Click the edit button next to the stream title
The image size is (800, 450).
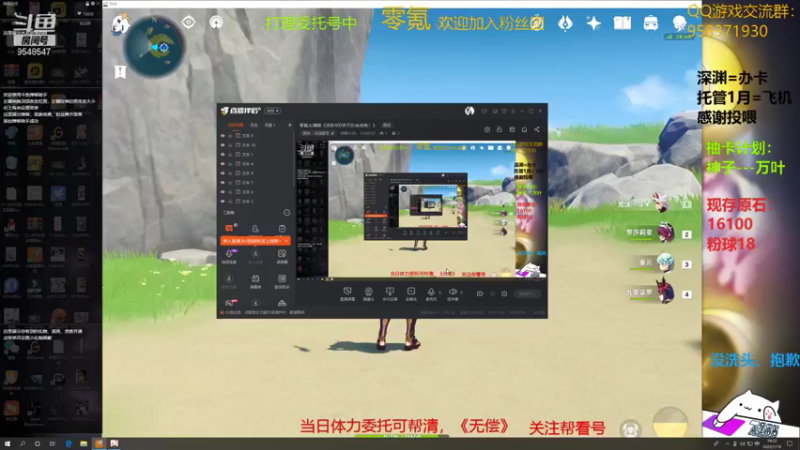coord(387,125)
